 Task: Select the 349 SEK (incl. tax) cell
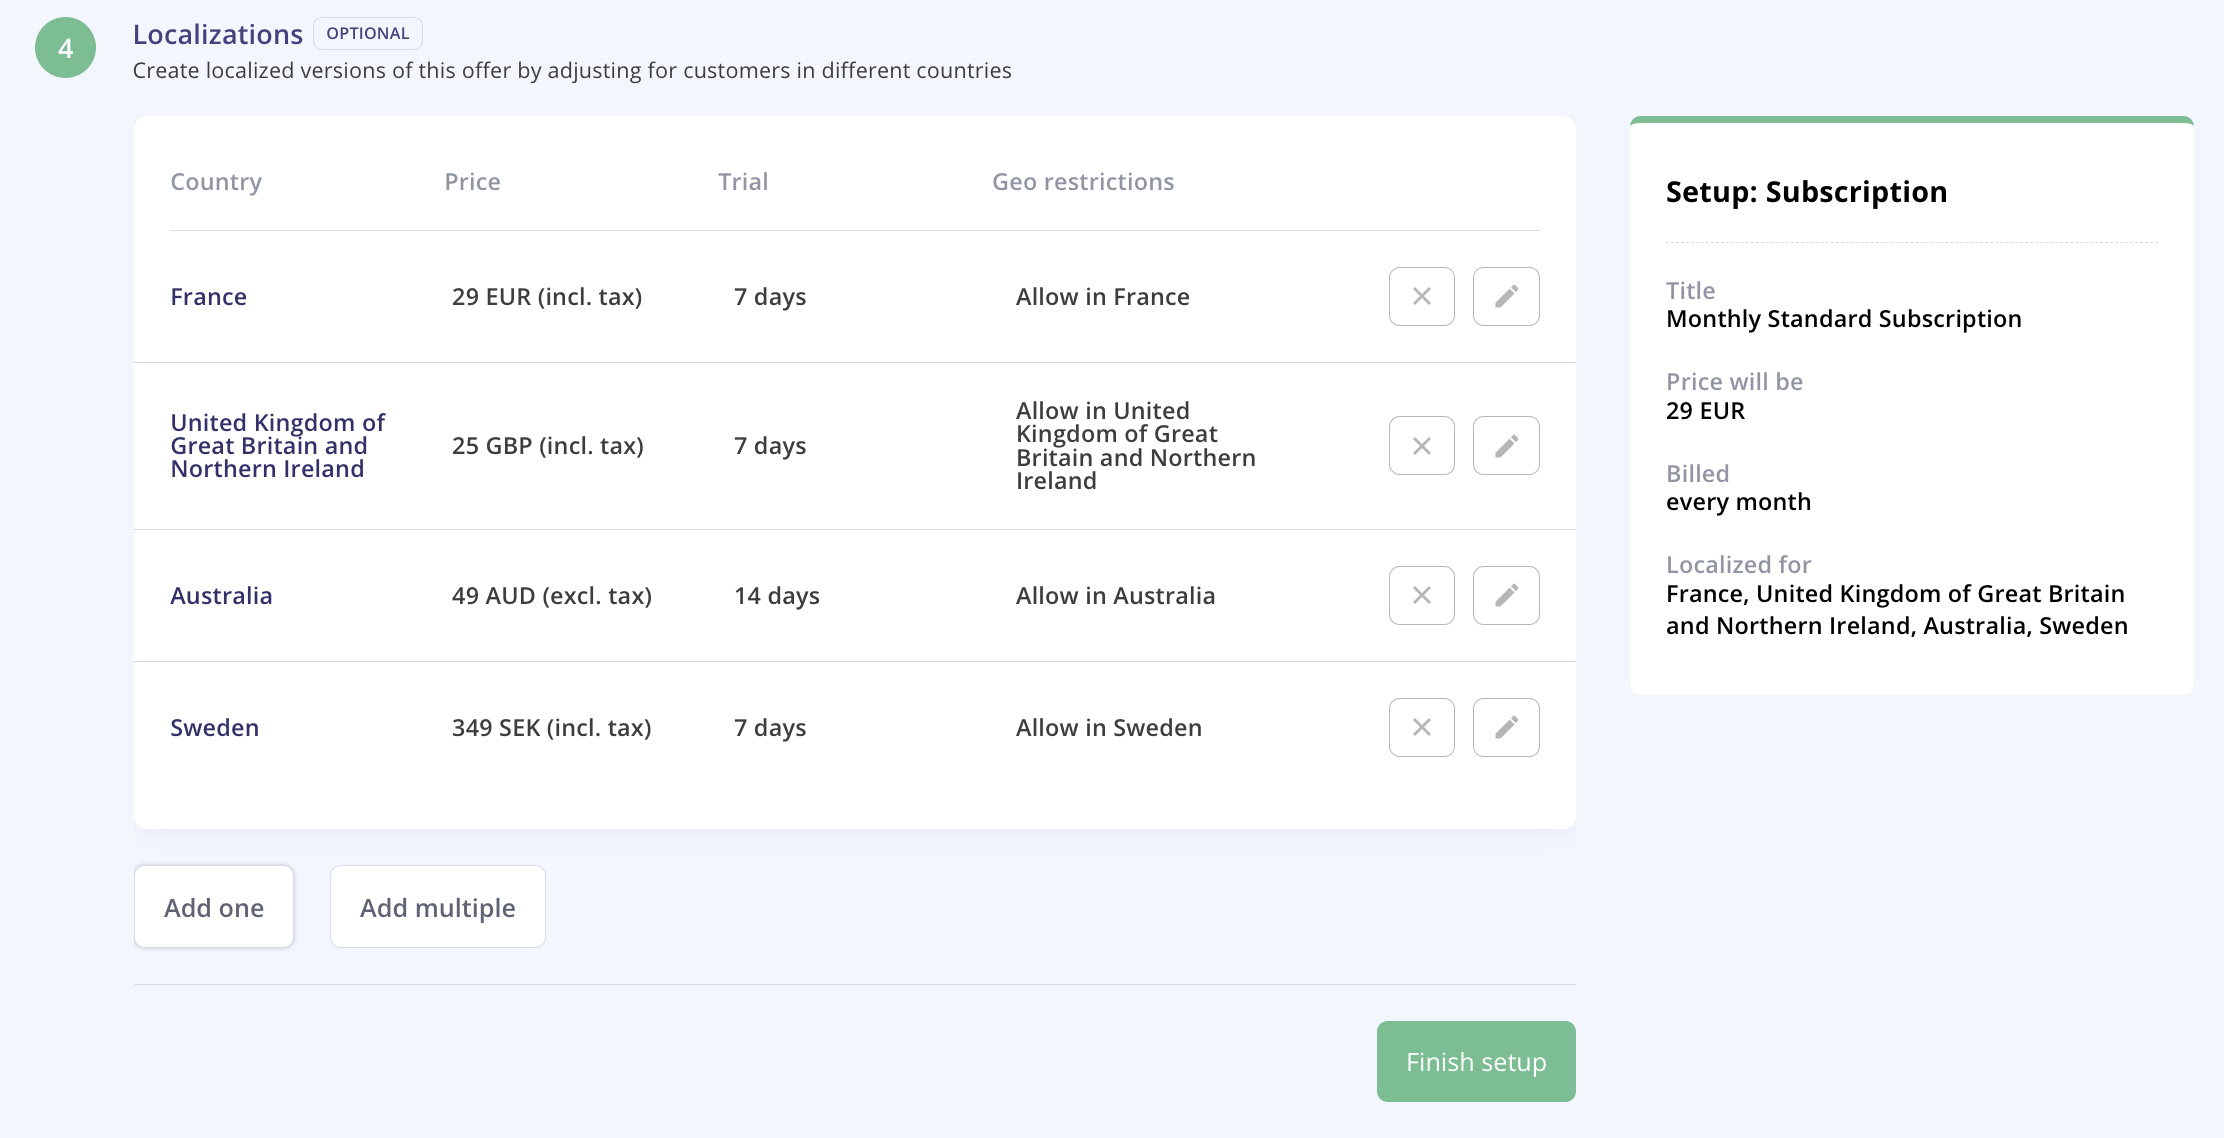[x=552, y=728]
